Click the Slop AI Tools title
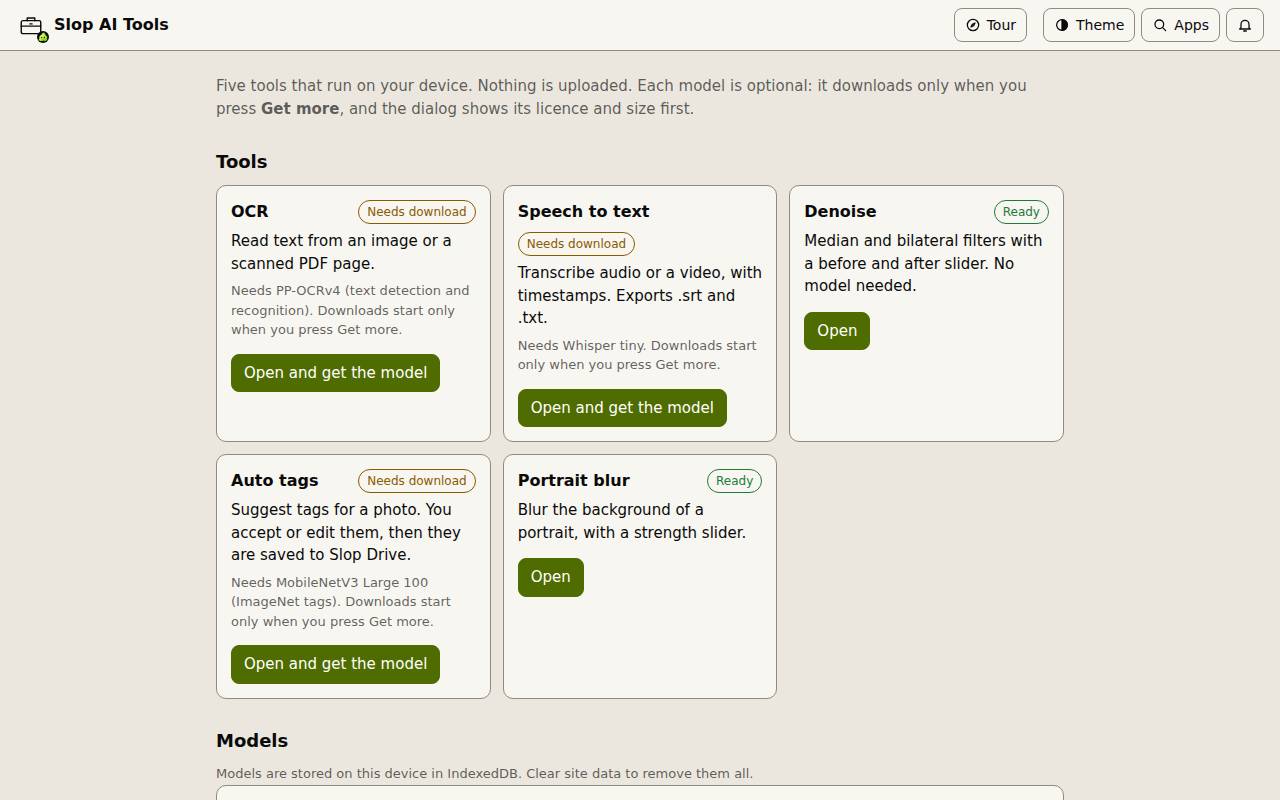This screenshot has height=800, width=1280. tap(111, 24)
